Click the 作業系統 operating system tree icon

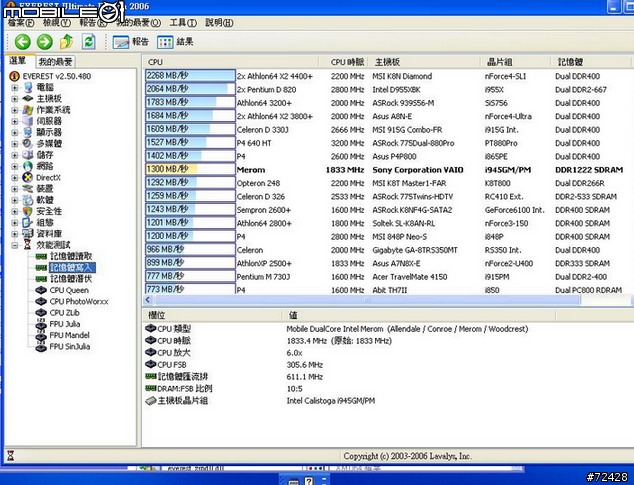coord(28,110)
